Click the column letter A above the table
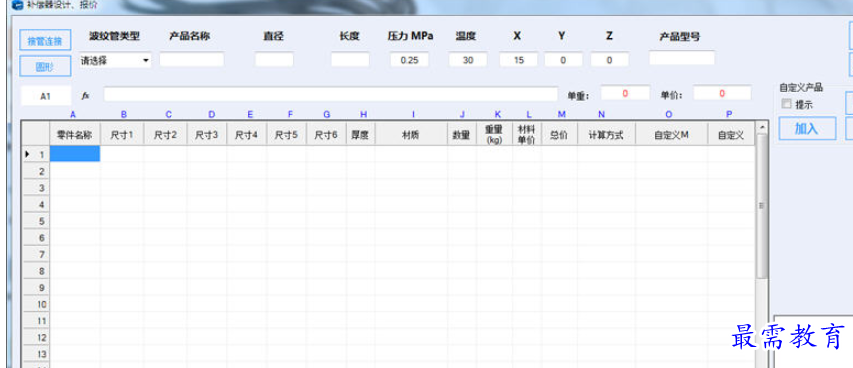 pyautogui.click(x=73, y=114)
